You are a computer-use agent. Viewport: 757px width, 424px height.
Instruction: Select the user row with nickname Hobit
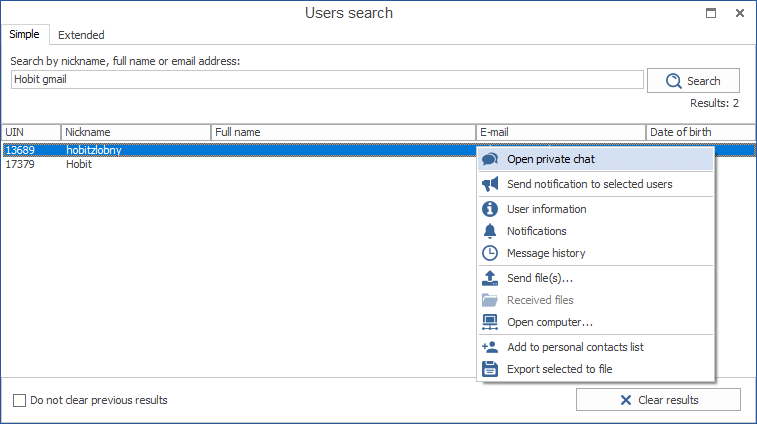(x=79, y=164)
